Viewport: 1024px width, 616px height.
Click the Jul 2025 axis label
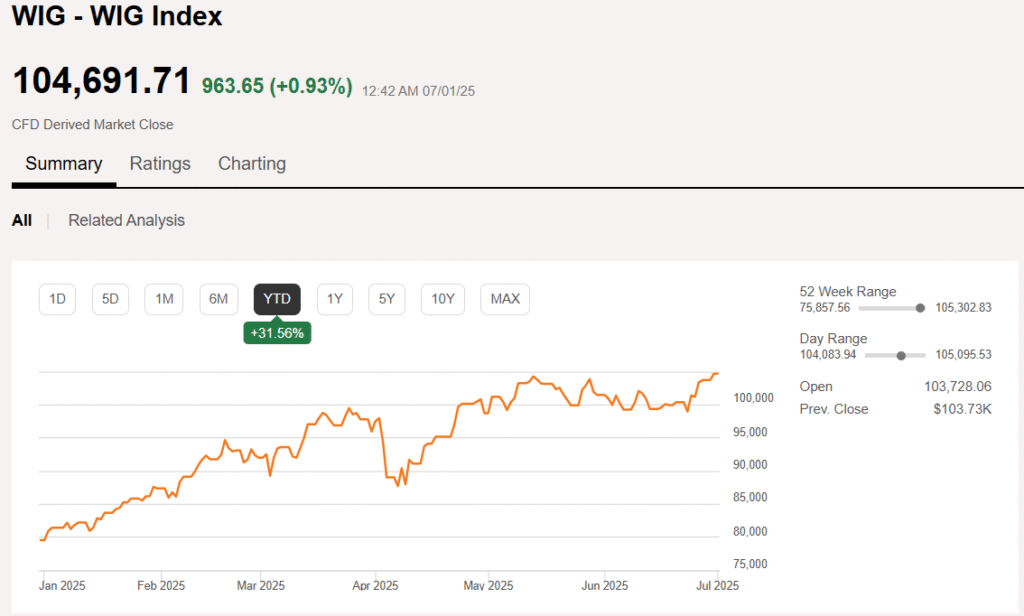(x=717, y=586)
